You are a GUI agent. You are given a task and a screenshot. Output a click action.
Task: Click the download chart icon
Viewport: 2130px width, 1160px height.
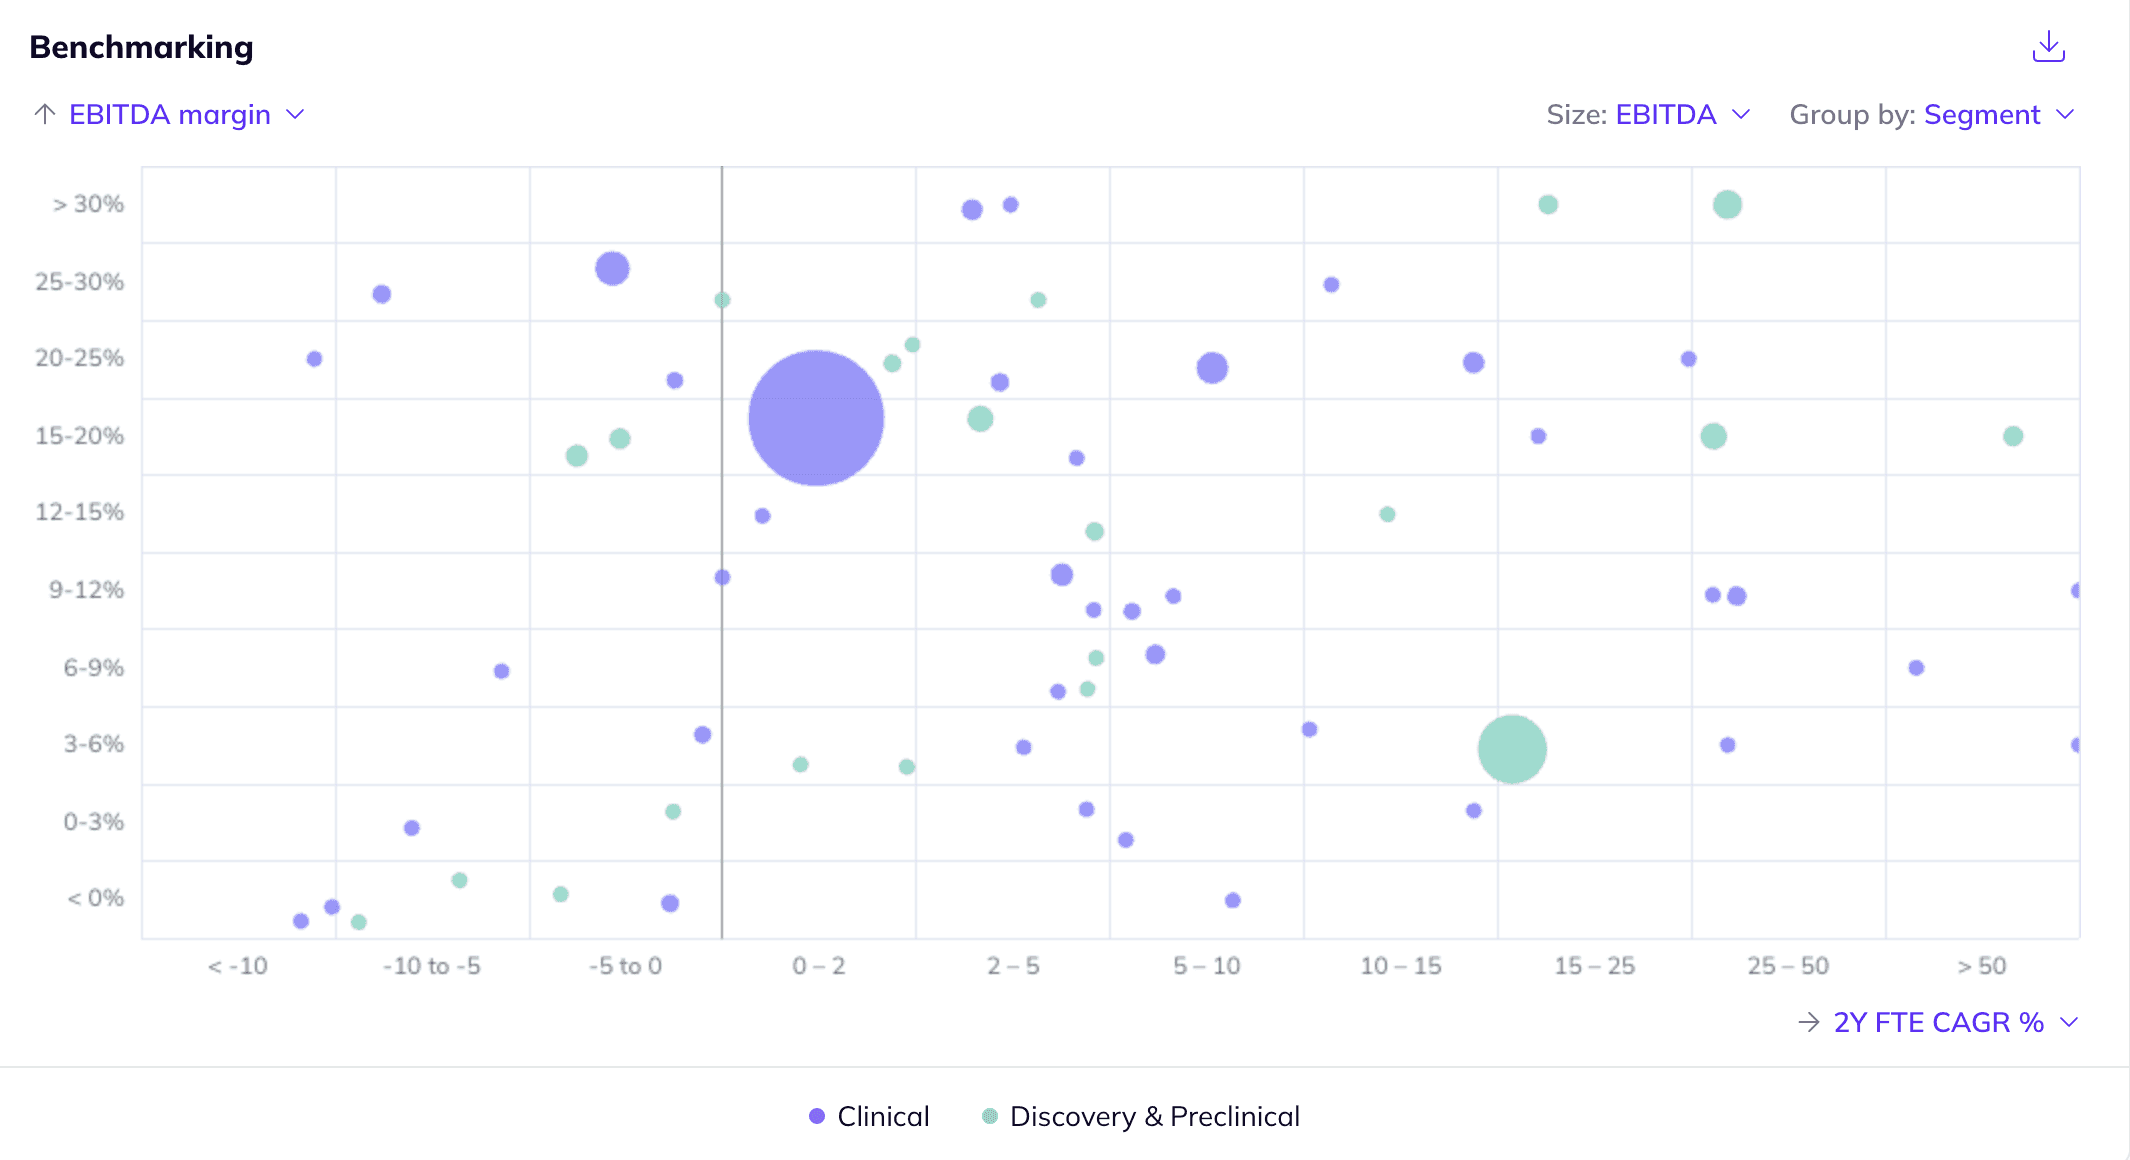2048,47
